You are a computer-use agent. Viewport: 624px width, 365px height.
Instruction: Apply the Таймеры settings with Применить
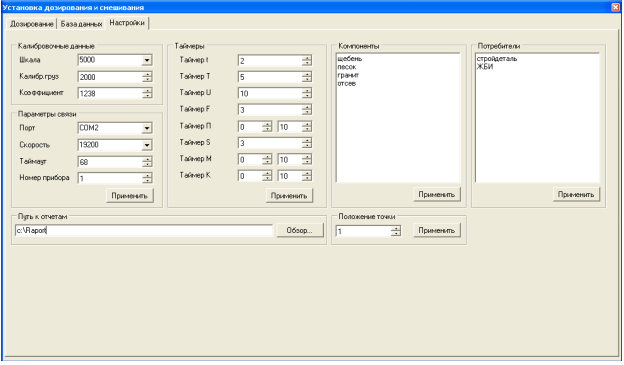point(289,196)
